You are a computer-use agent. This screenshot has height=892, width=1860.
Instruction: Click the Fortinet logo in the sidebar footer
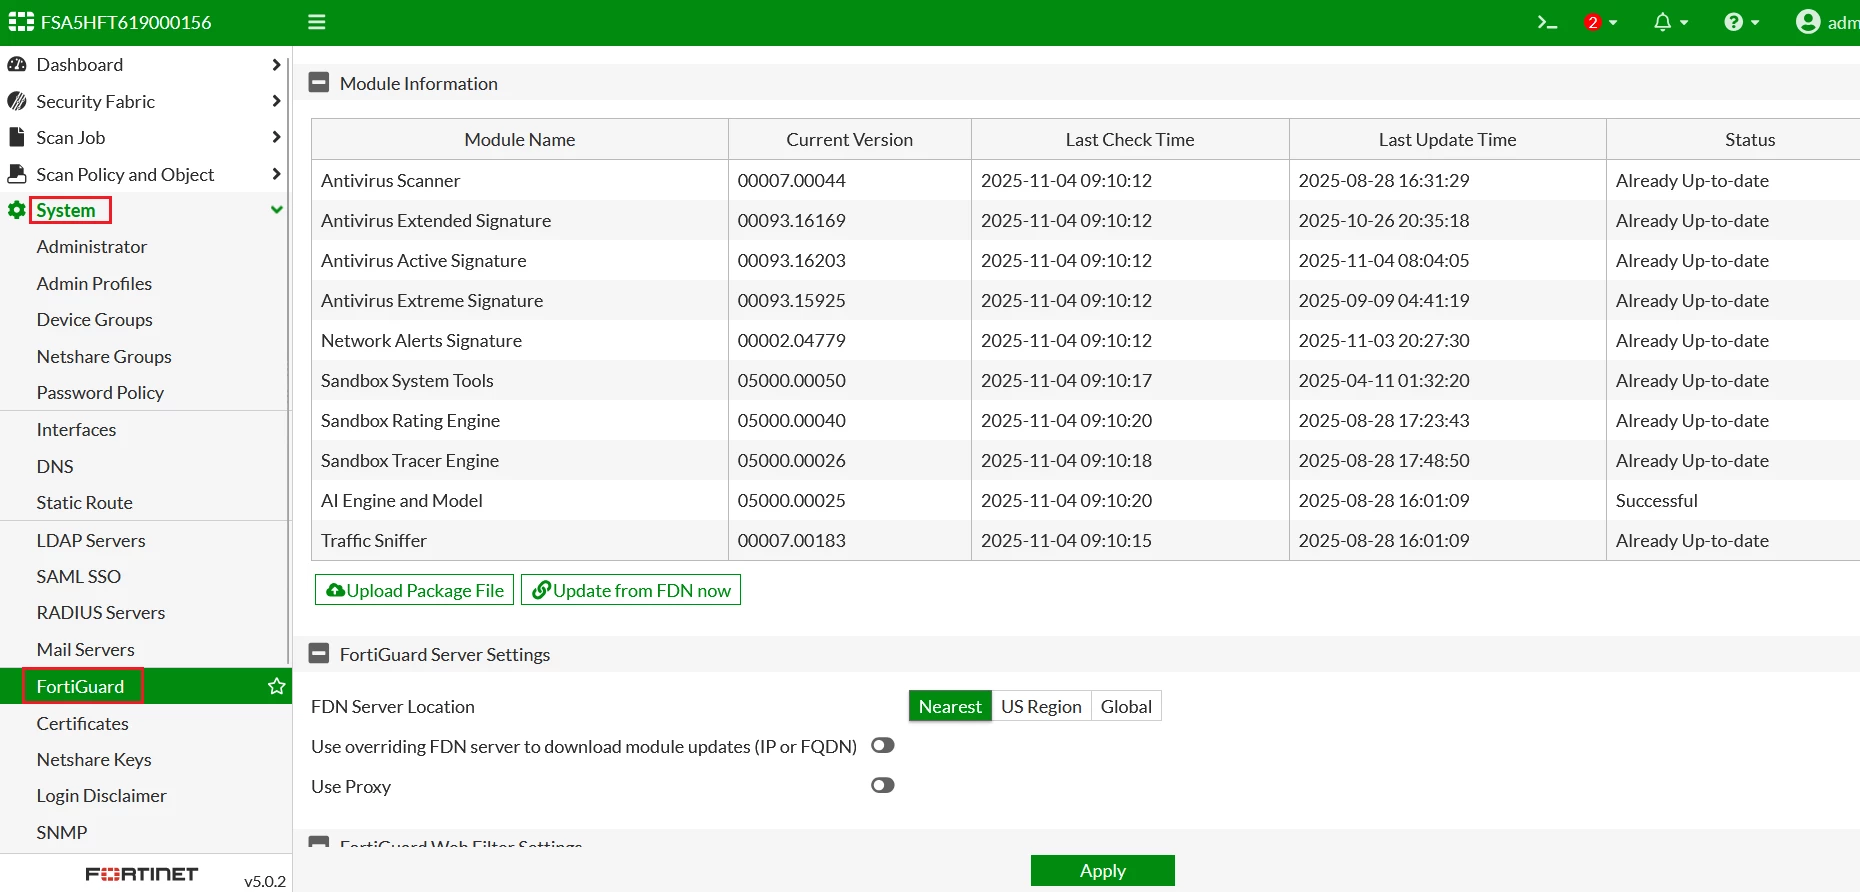(x=142, y=874)
